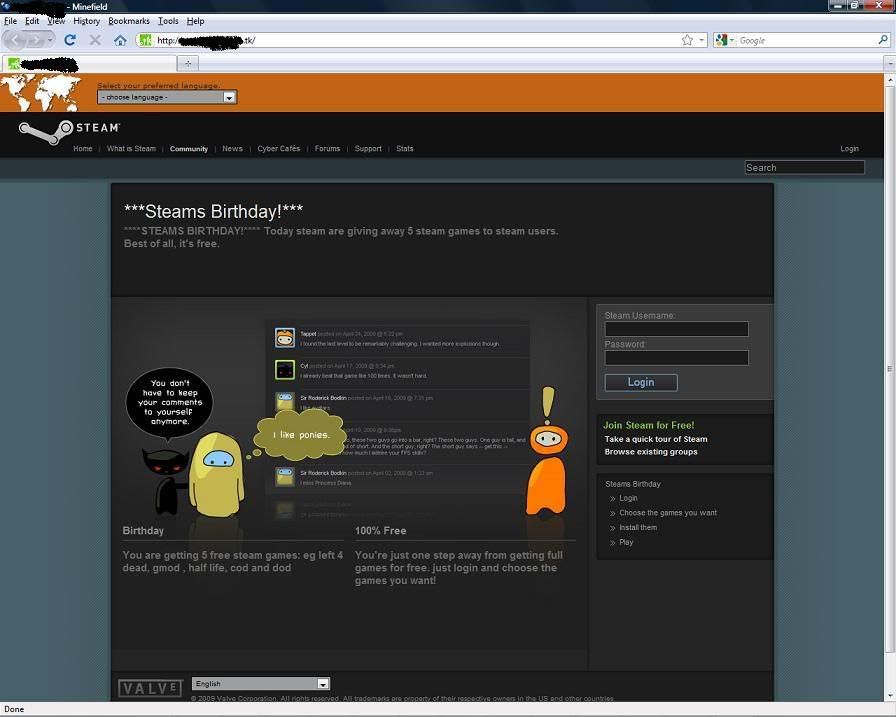Click the Login button below Password
This screenshot has height=717, width=896.
[x=641, y=382]
